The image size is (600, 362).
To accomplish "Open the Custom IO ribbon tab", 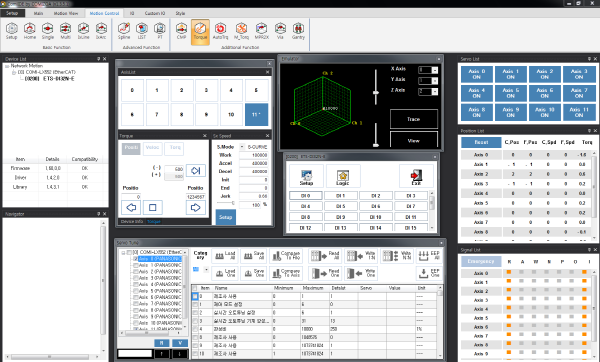I will 155,13.
